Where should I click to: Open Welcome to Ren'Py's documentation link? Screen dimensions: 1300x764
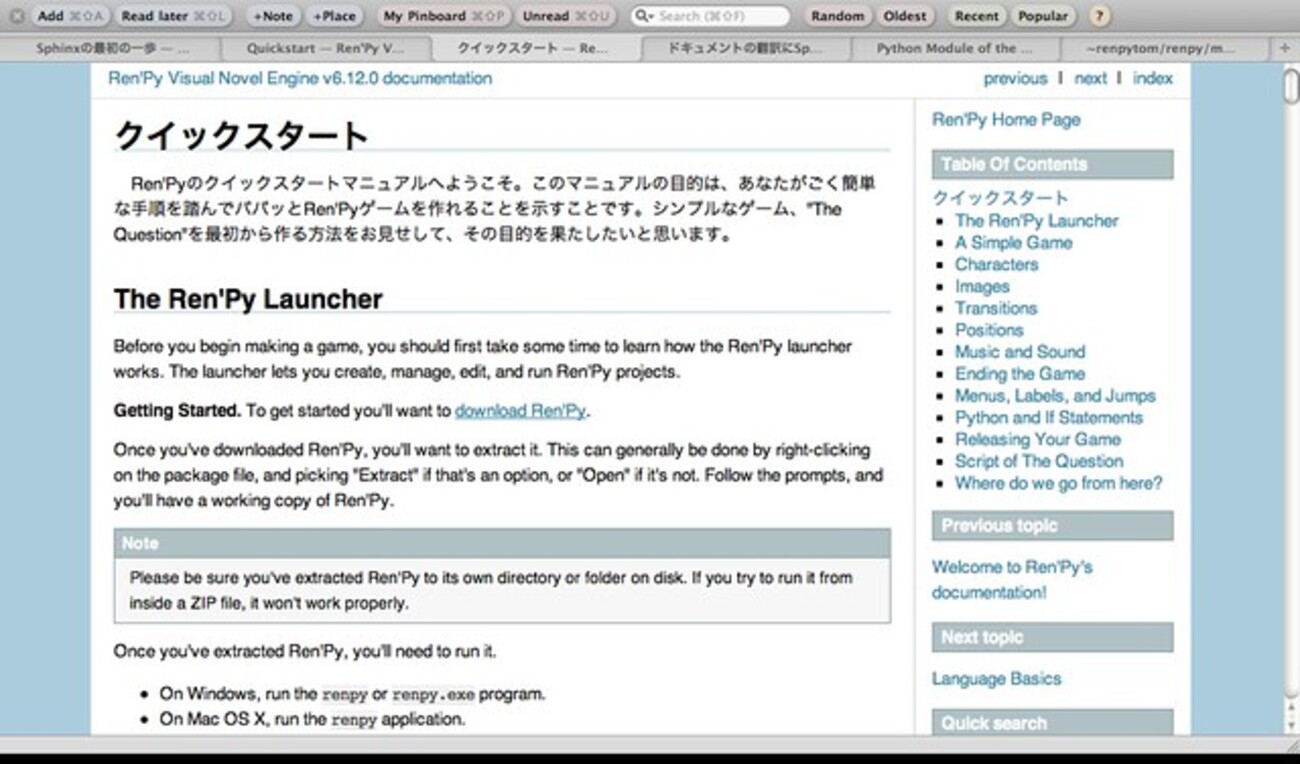tap(1012, 580)
